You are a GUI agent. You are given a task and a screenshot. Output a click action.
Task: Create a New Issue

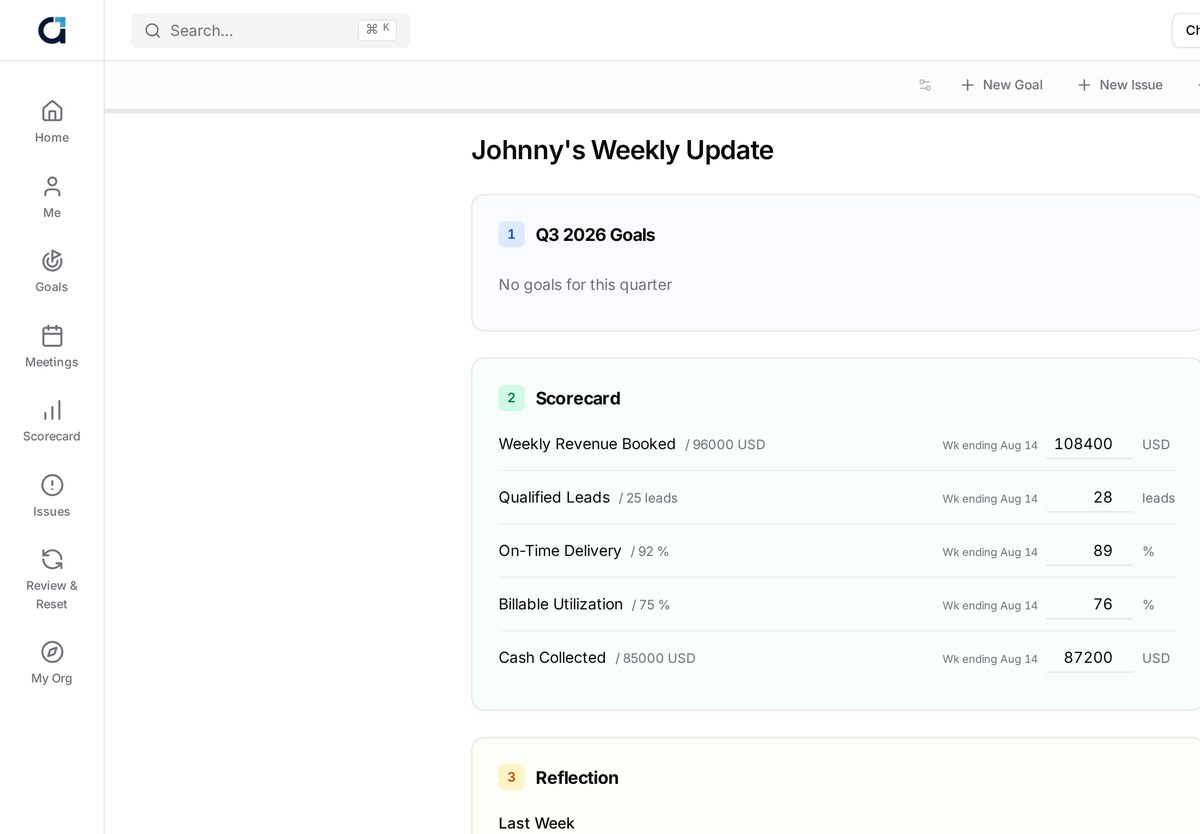click(x=1120, y=85)
